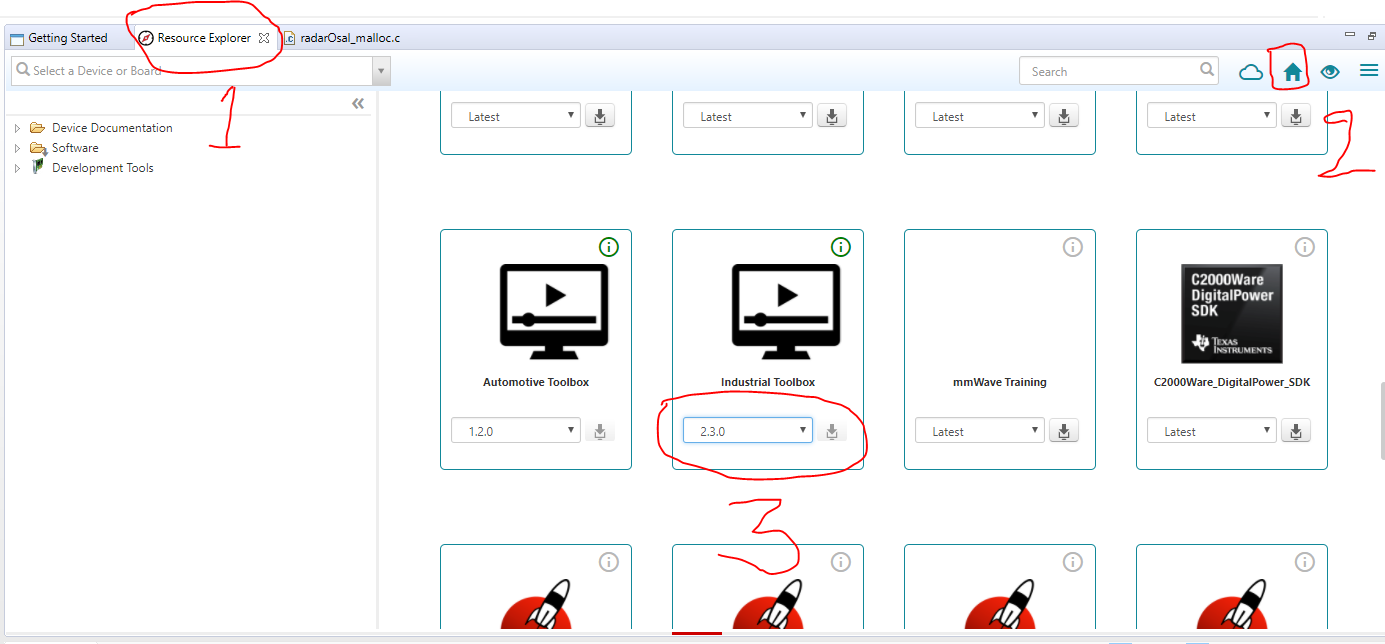
Task: Open Industrial Toolbox version dropdown 2.3.0
Action: (747, 431)
